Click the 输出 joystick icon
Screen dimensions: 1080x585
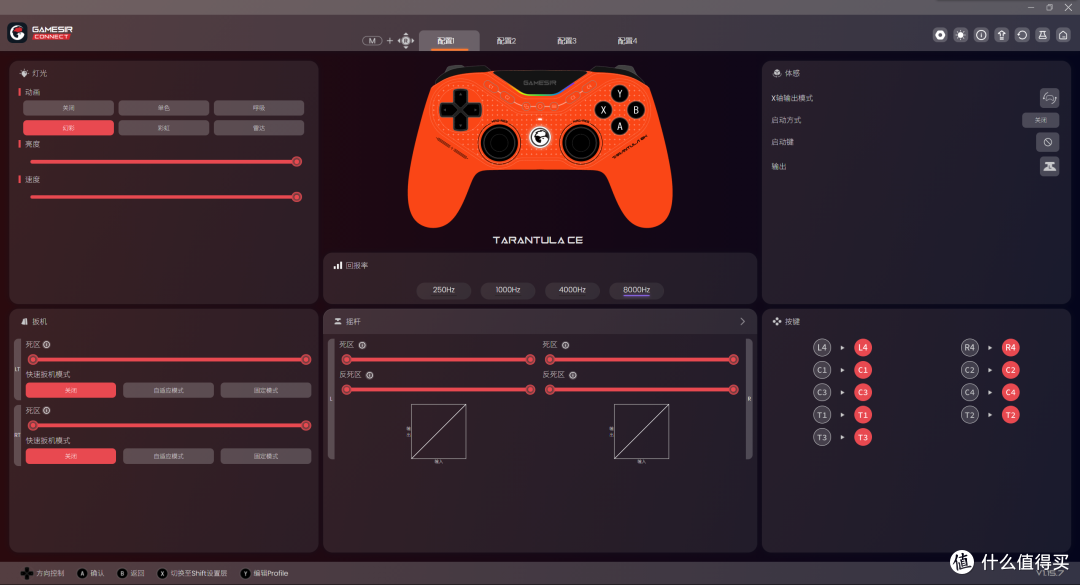point(1049,166)
